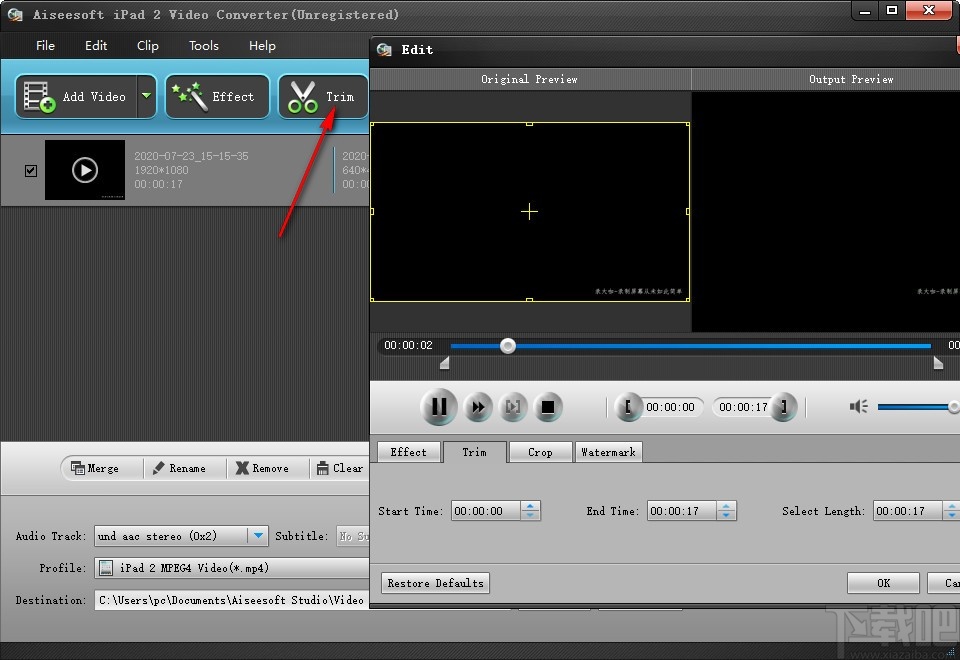Viewport: 960px width, 660px height.
Task: Switch to the Trim tab
Action: pyautogui.click(x=474, y=452)
